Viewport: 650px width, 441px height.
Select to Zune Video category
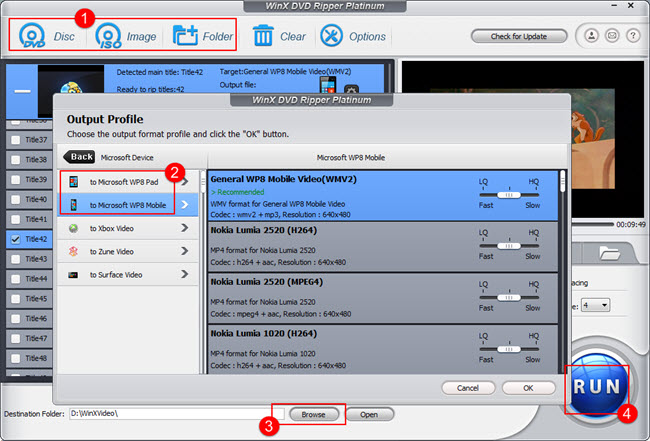point(128,251)
